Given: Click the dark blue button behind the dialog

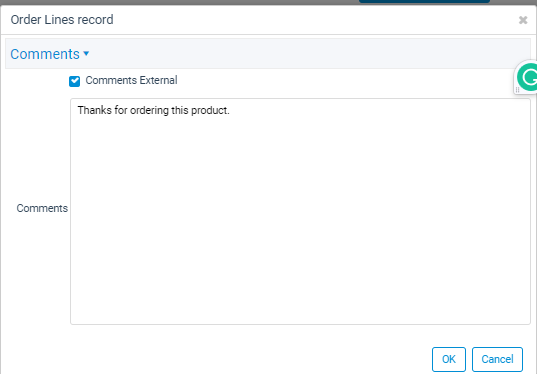Looking at the screenshot, I should (424, 1).
